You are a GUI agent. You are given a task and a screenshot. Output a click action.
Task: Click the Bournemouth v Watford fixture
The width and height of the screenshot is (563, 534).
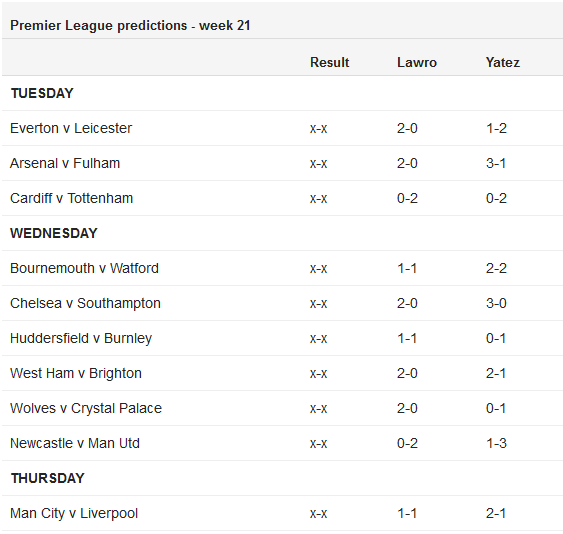pos(84,268)
